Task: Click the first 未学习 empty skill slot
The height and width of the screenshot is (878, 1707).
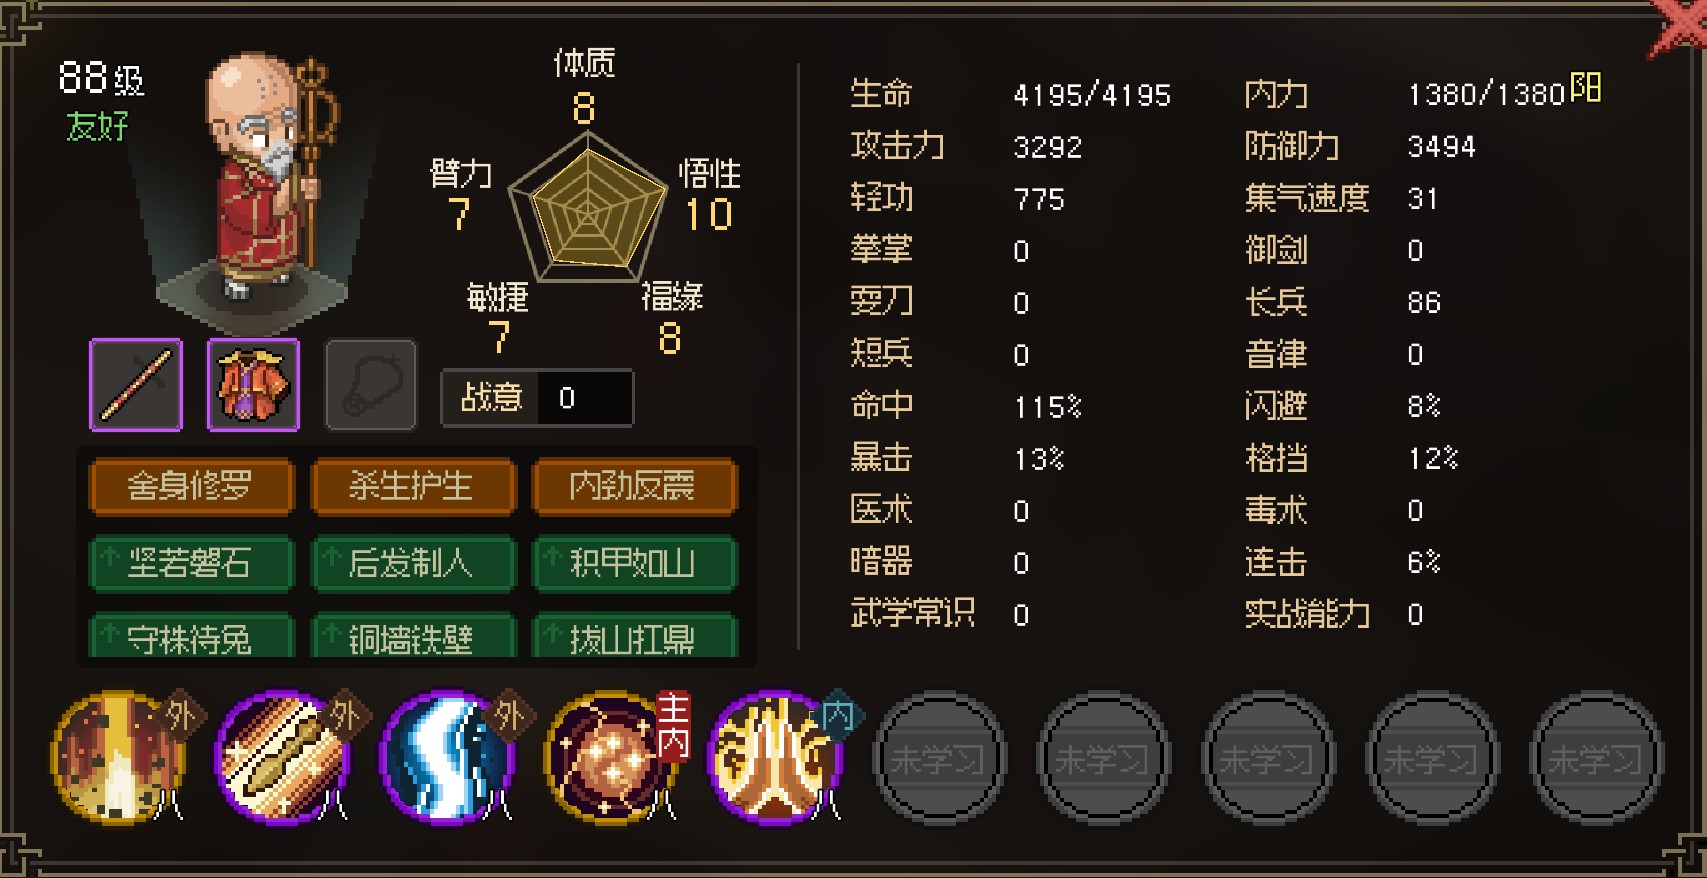Action: pyautogui.click(x=938, y=759)
